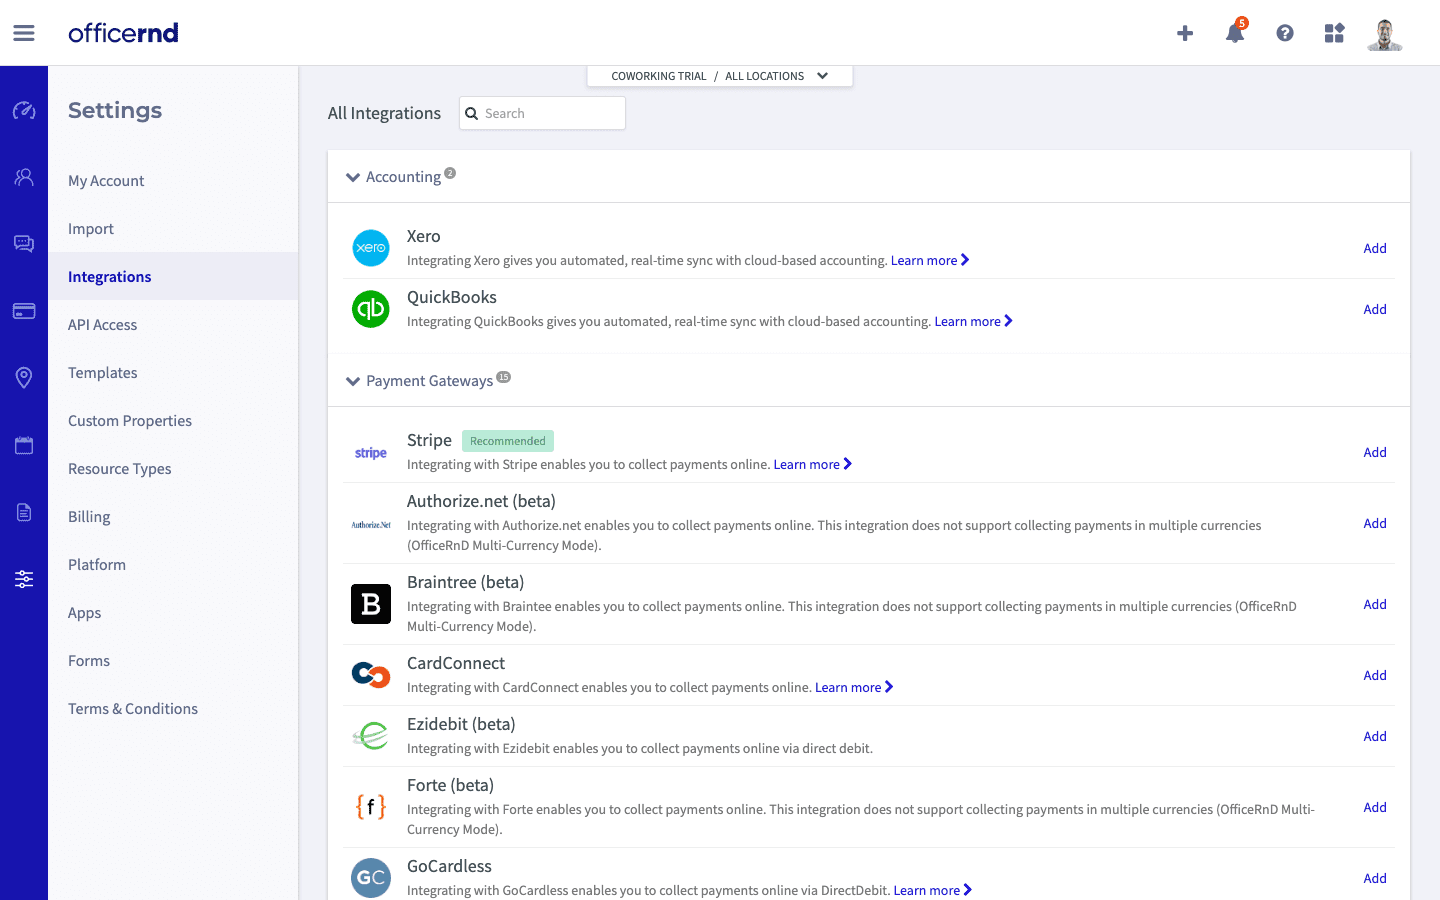Click the community members sidebar icon
Image resolution: width=1440 pixels, height=900 pixels.
click(24, 177)
